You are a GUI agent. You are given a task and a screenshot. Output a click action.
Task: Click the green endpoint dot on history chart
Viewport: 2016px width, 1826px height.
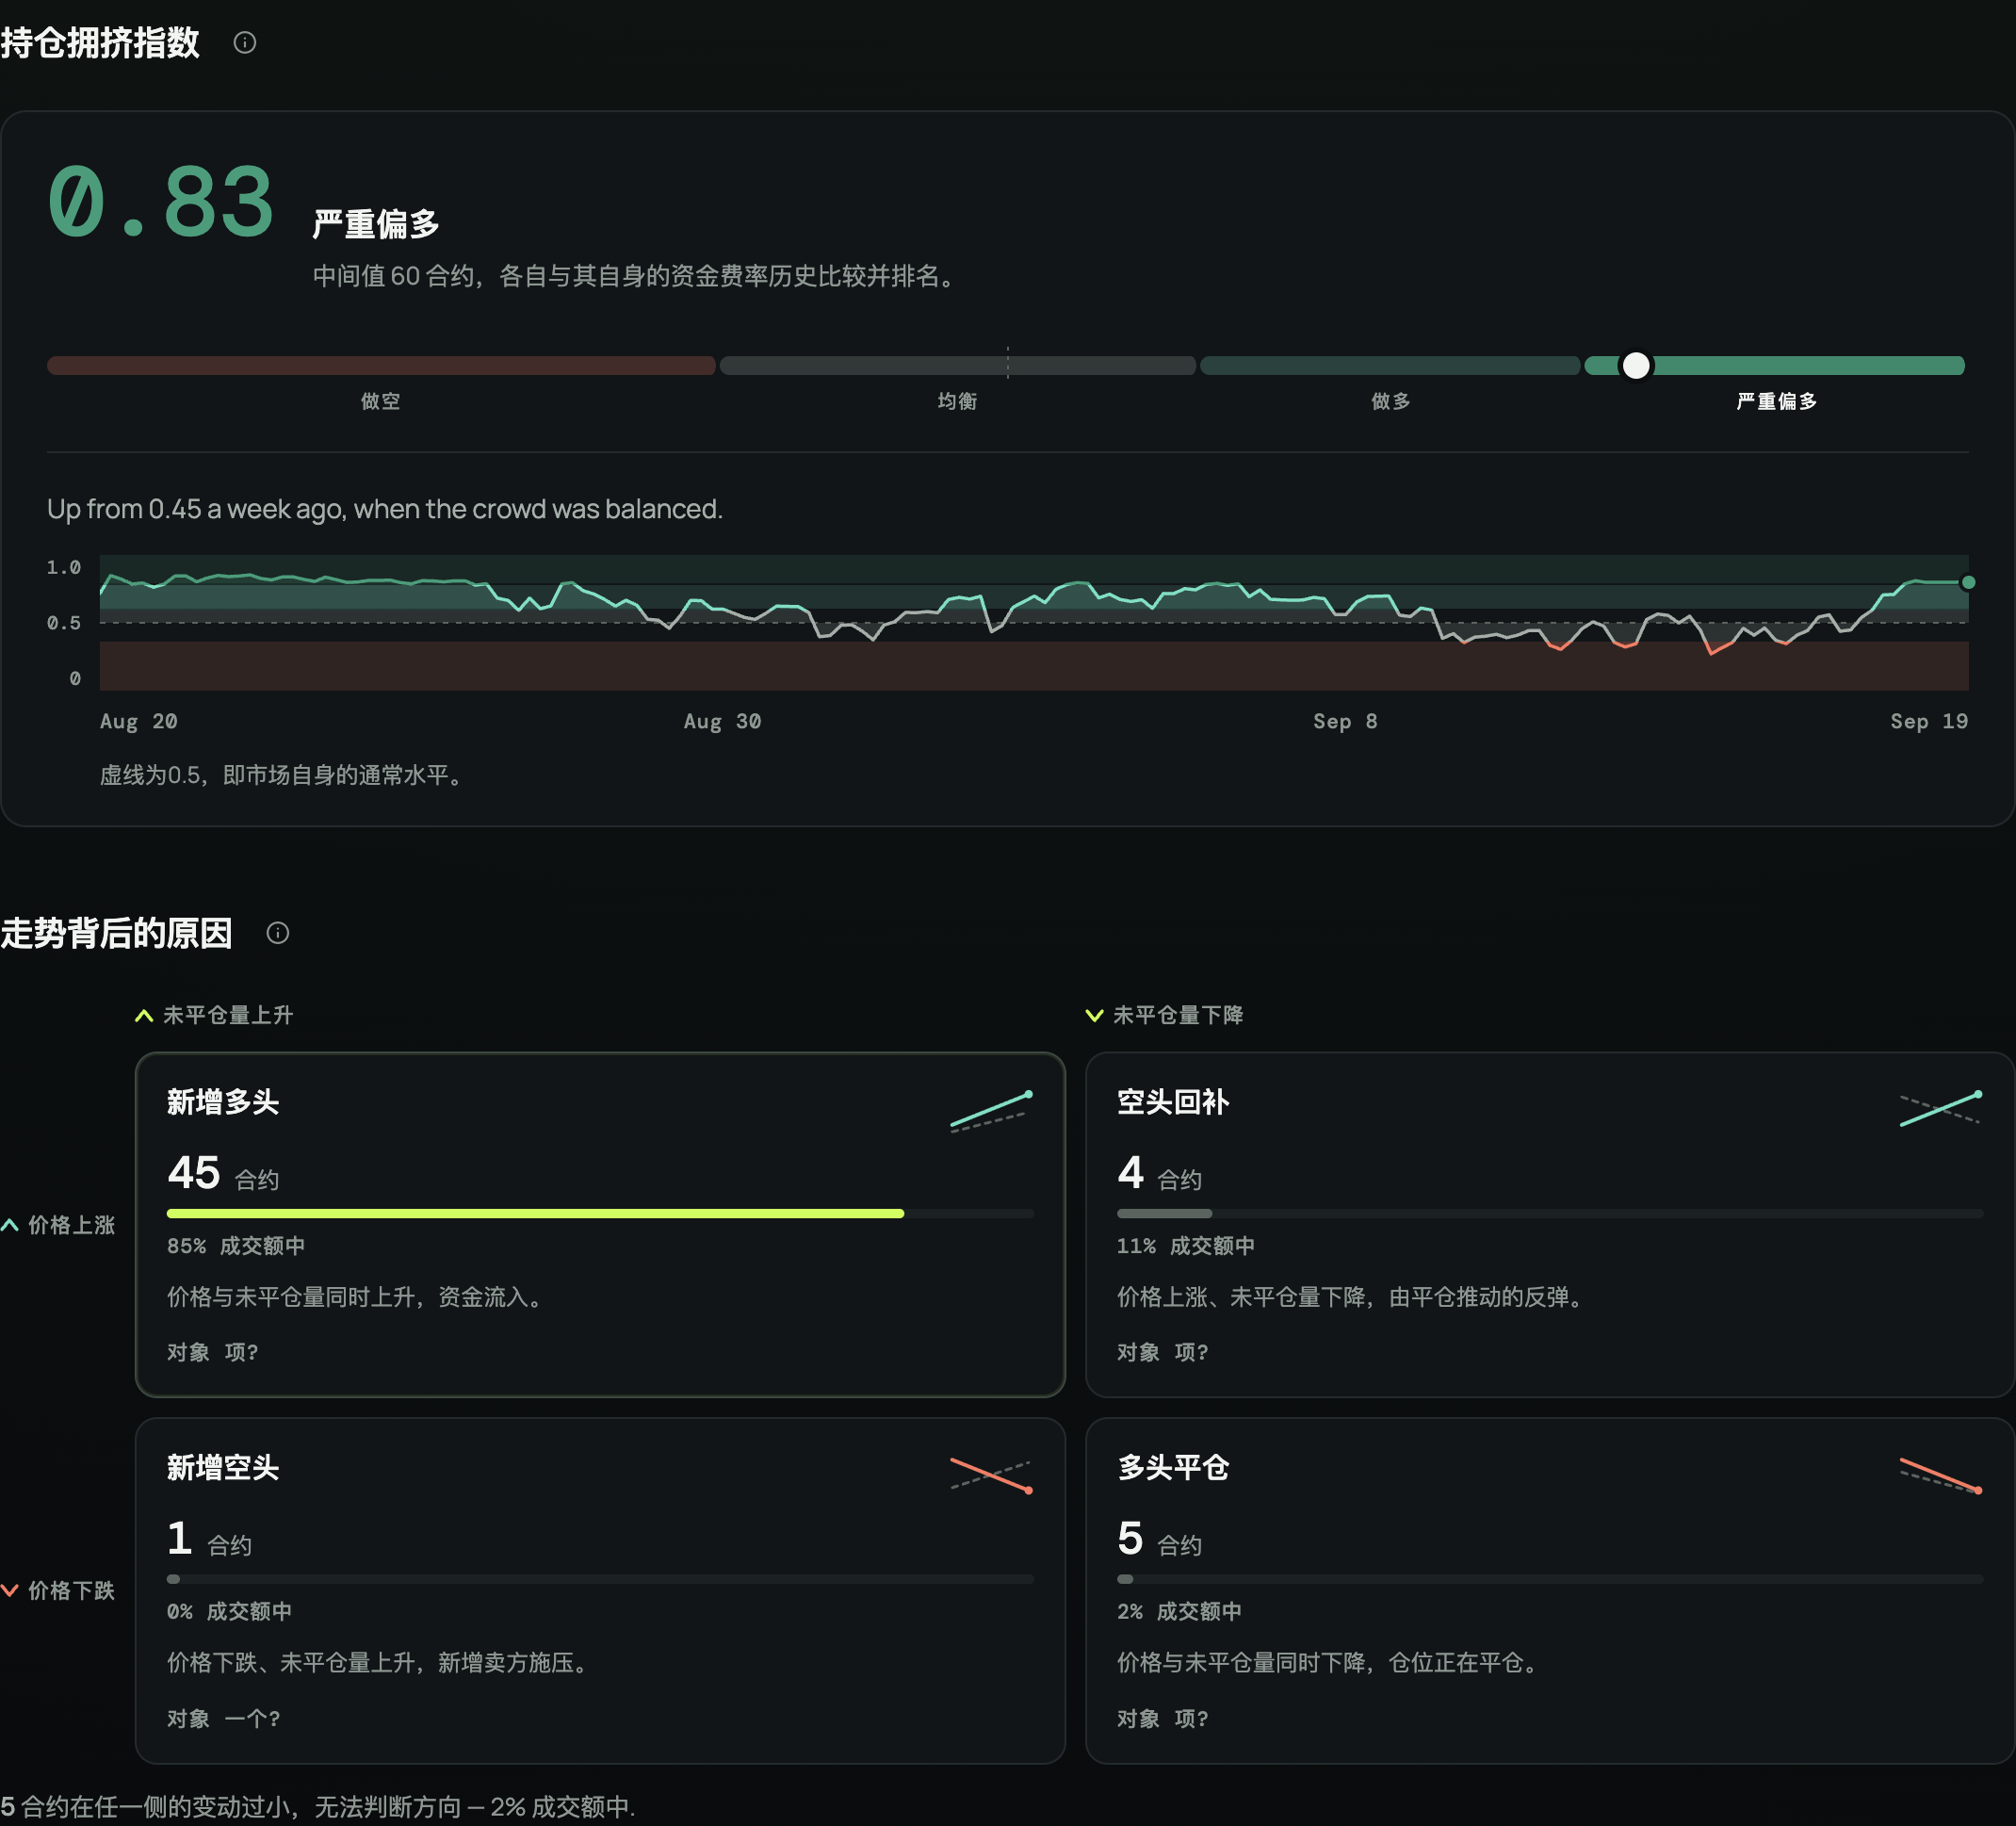tap(1968, 583)
